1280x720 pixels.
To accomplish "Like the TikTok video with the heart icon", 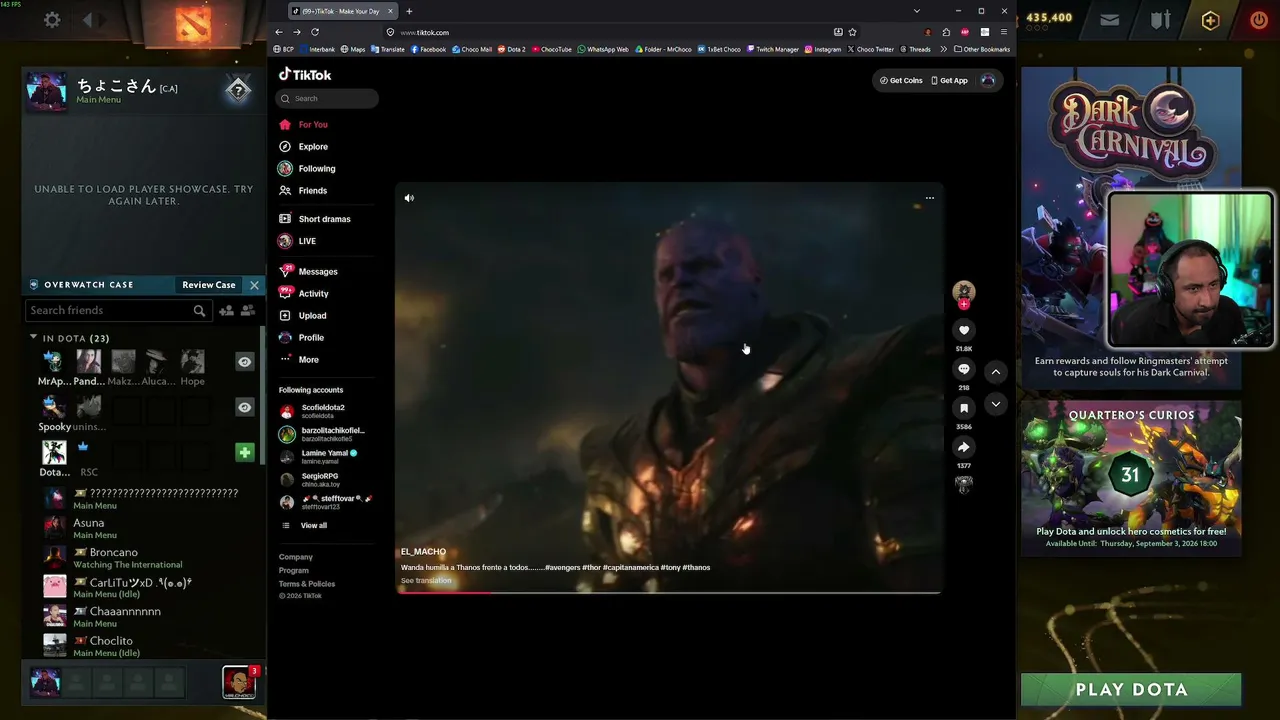I will (964, 330).
